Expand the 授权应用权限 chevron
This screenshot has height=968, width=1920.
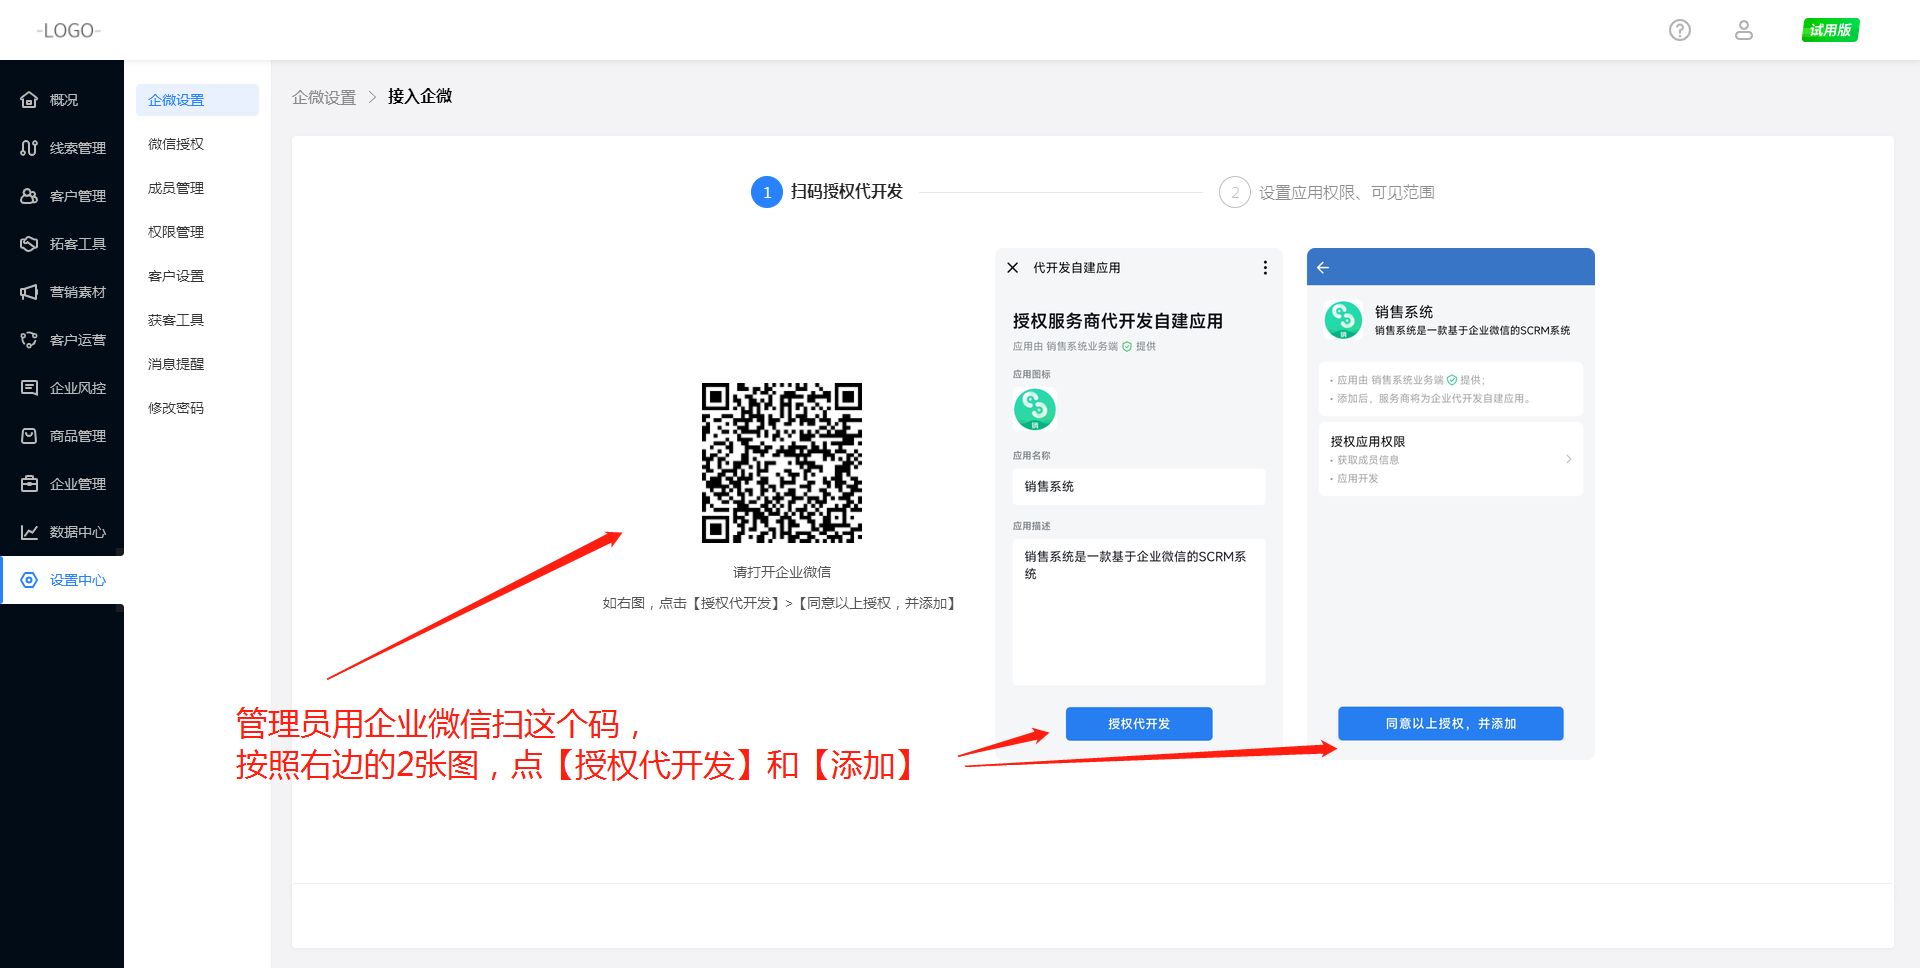1568,459
